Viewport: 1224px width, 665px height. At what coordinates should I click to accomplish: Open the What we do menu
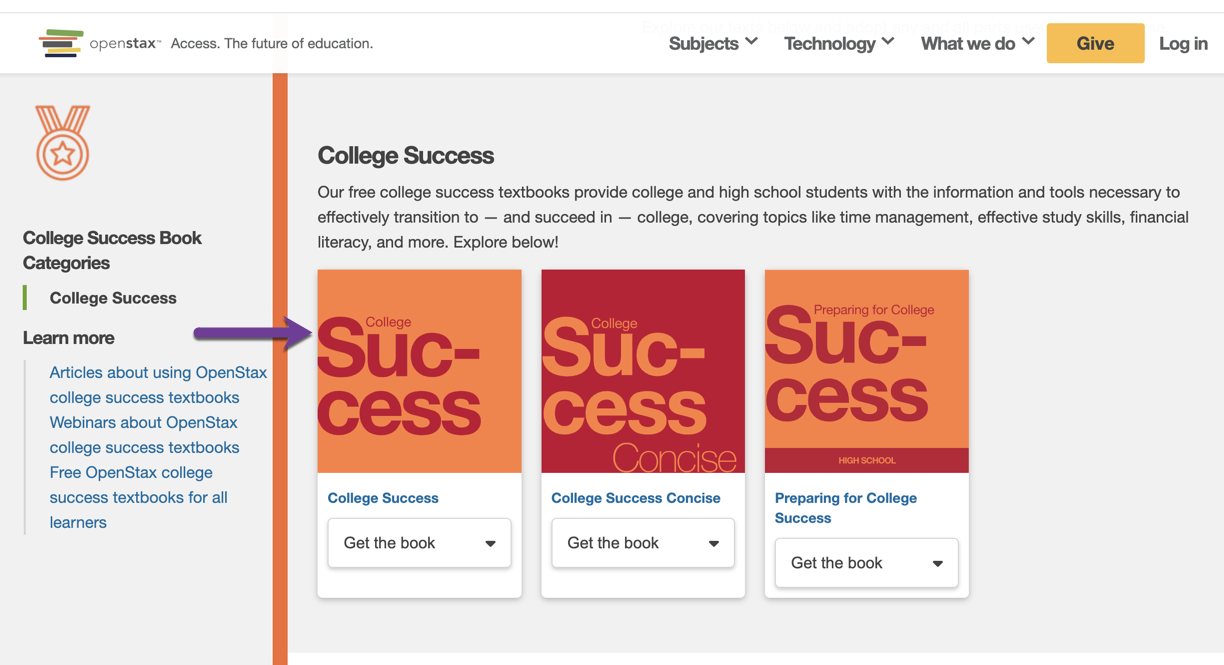pyautogui.click(x=966, y=43)
